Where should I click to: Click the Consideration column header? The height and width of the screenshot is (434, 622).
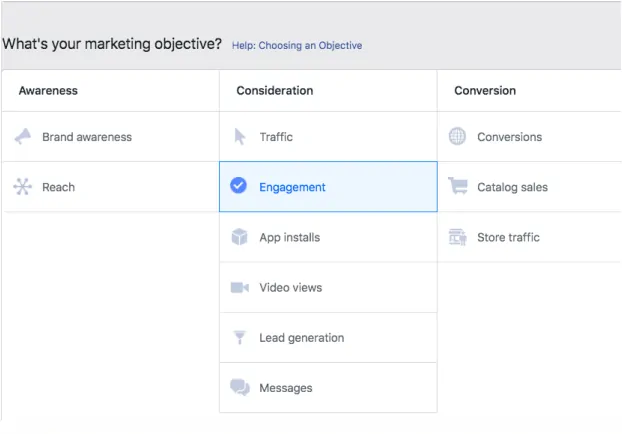[x=274, y=91]
